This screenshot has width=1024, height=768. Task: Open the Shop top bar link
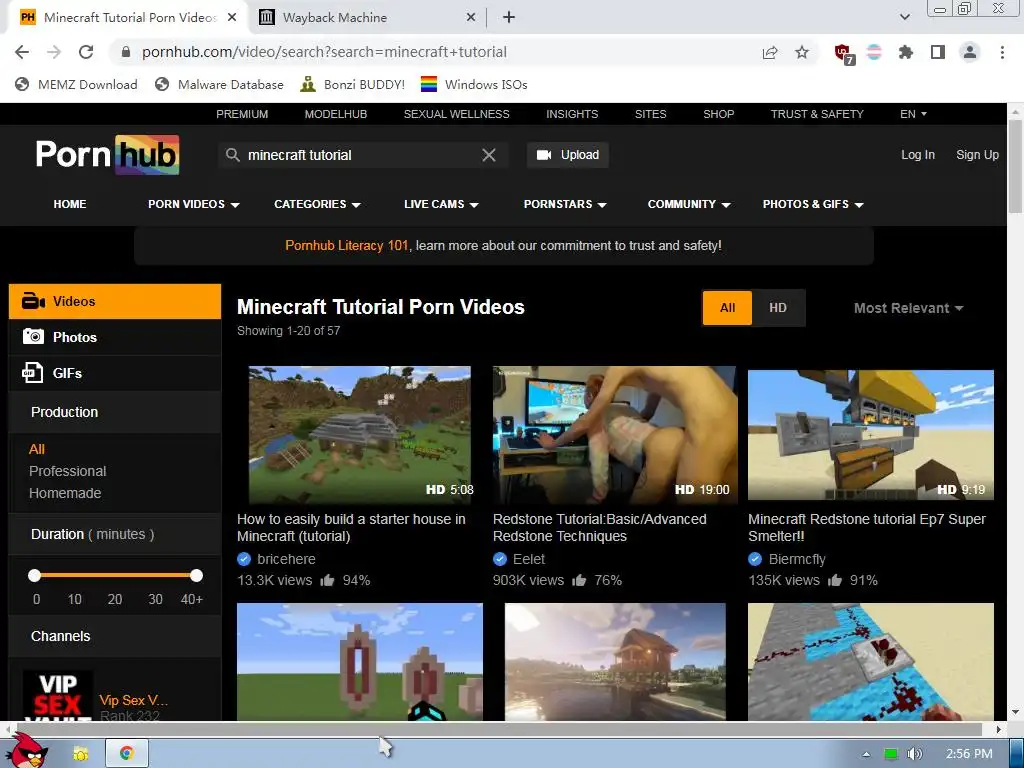(718, 114)
